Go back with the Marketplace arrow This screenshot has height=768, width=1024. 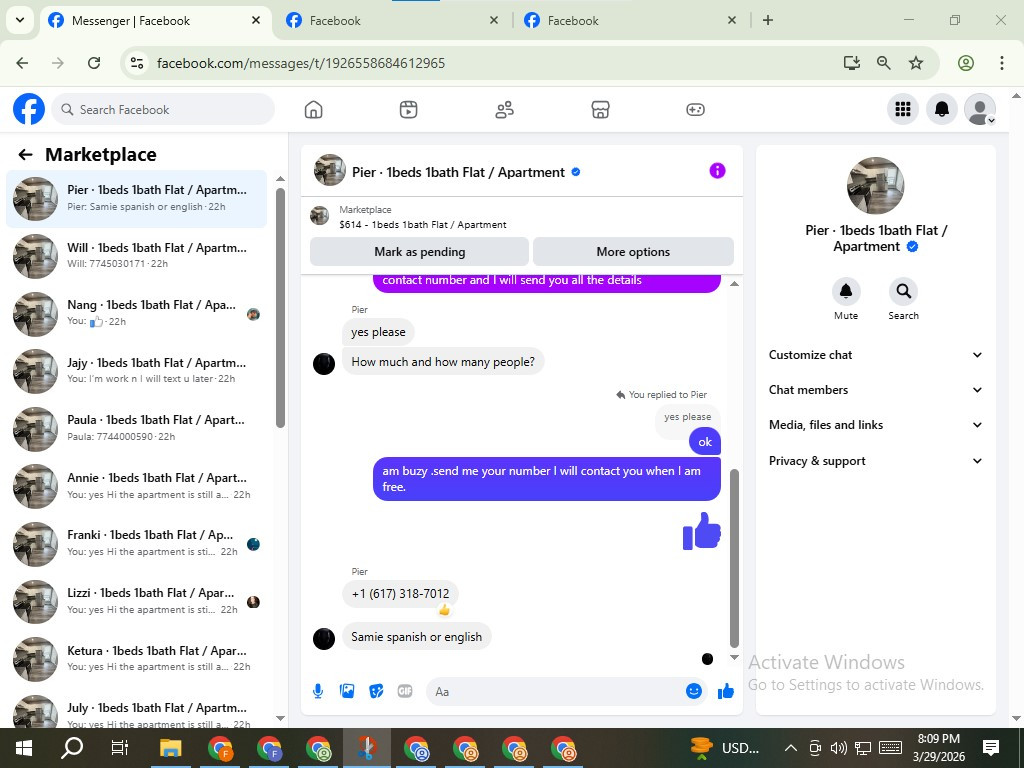click(x=25, y=155)
